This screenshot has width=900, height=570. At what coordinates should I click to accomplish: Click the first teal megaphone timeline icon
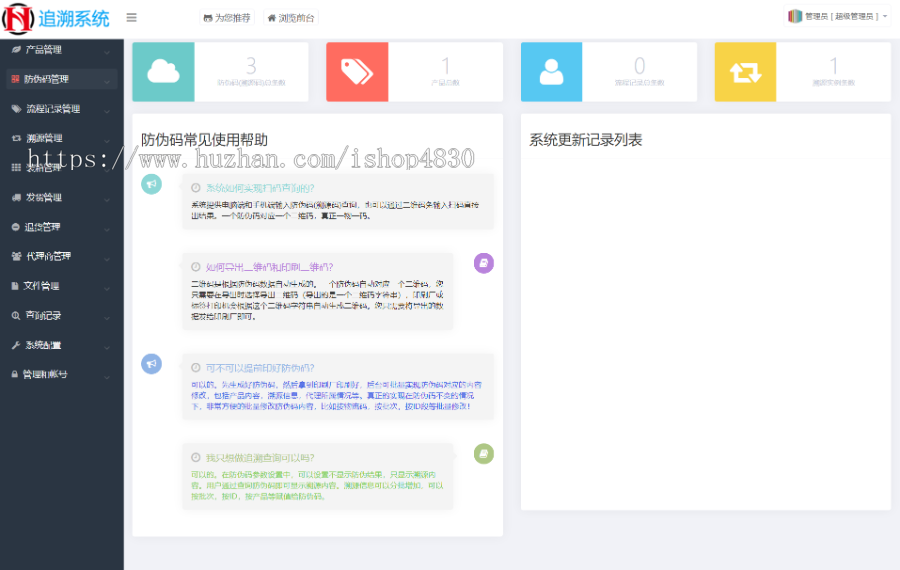tap(151, 184)
